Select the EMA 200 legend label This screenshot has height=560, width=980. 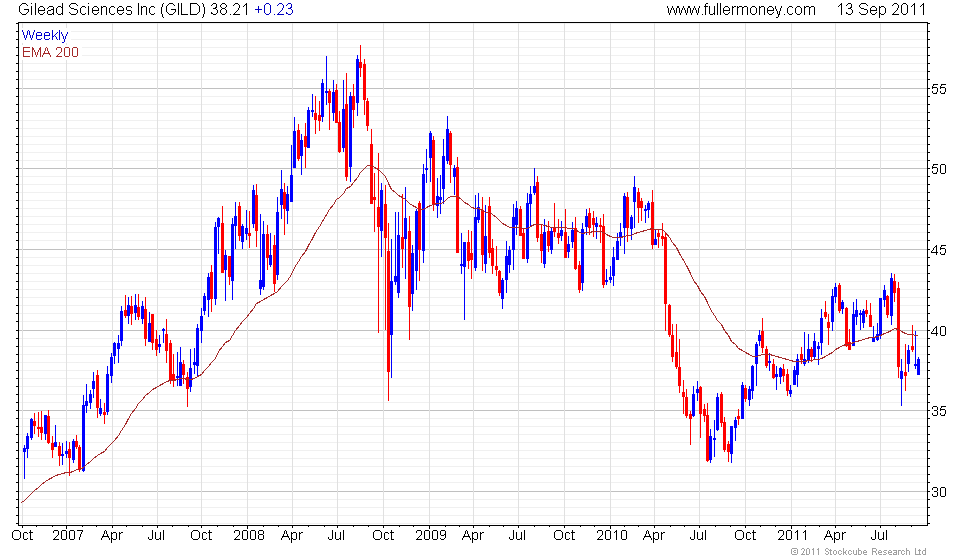(x=50, y=52)
